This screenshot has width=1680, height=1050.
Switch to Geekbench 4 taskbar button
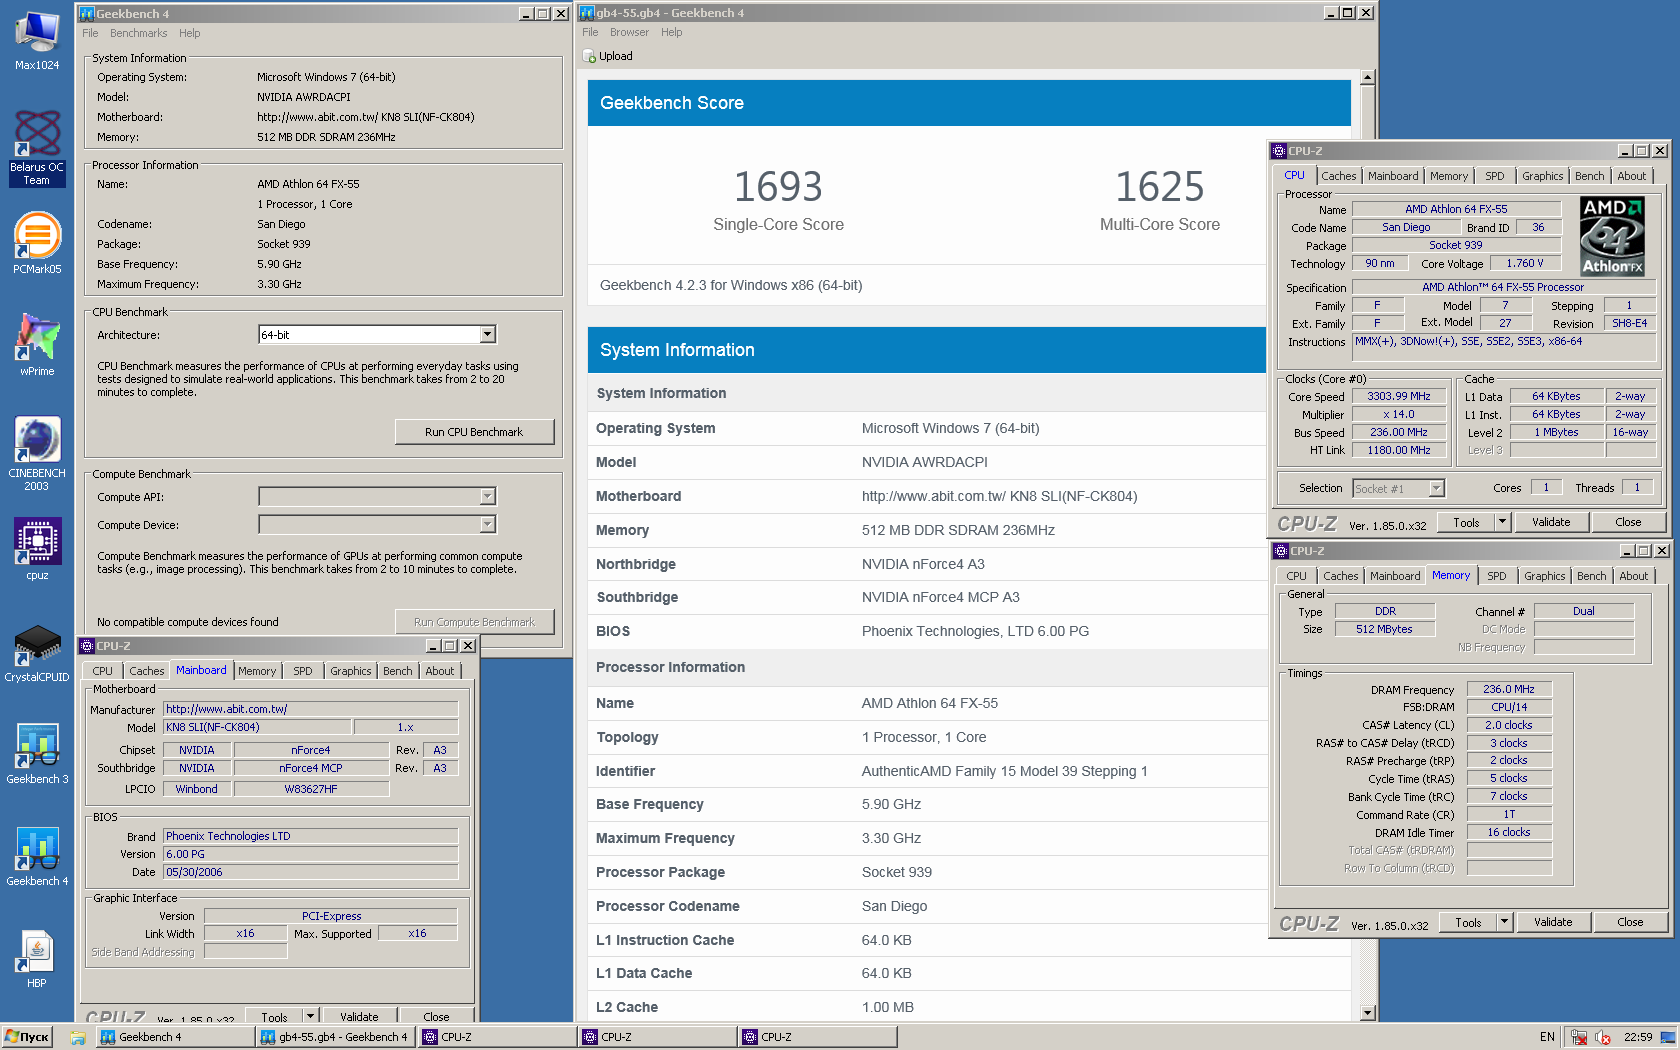[175, 1037]
